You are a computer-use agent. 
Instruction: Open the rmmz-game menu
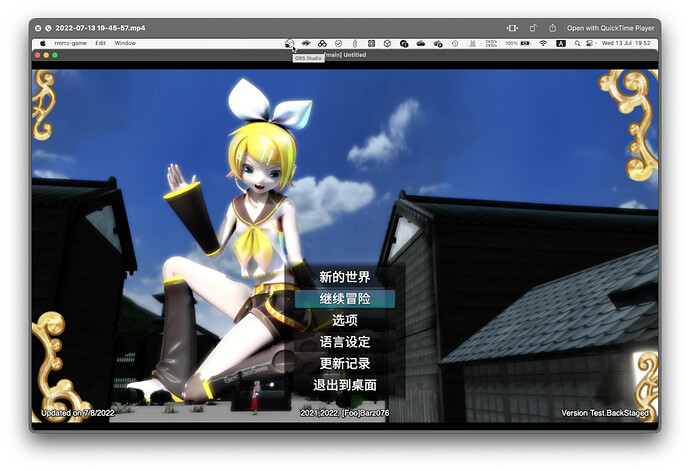pos(71,44)
